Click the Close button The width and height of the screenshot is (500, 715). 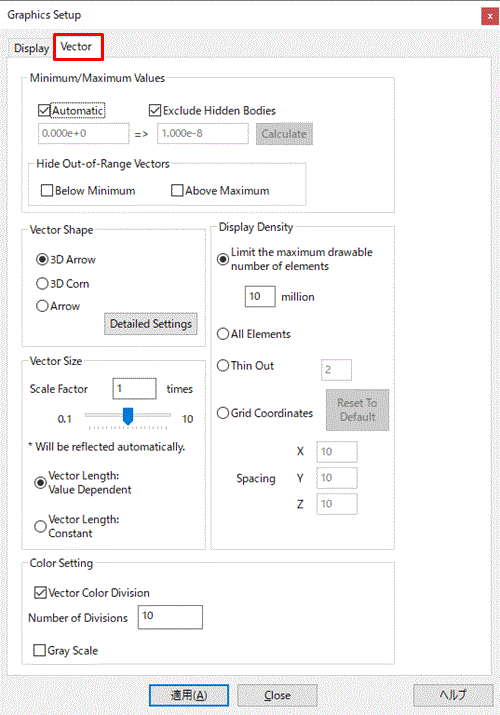pyautogui.click(x=277, y=695)
